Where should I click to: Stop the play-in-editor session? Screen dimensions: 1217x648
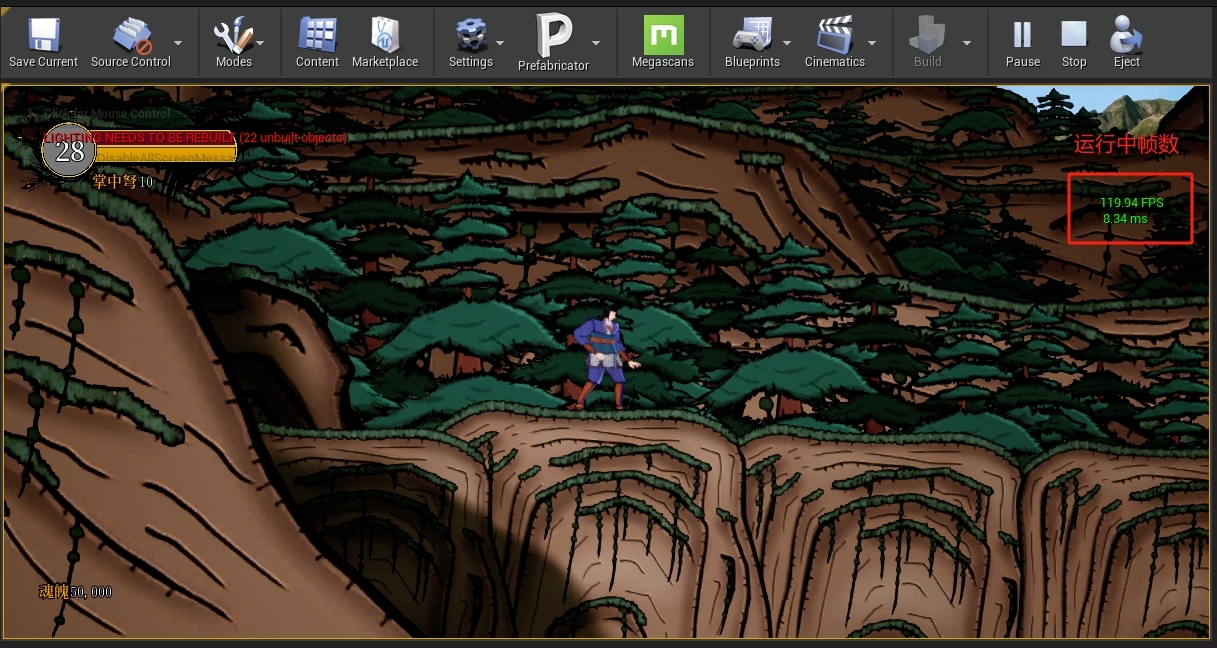1074,35
